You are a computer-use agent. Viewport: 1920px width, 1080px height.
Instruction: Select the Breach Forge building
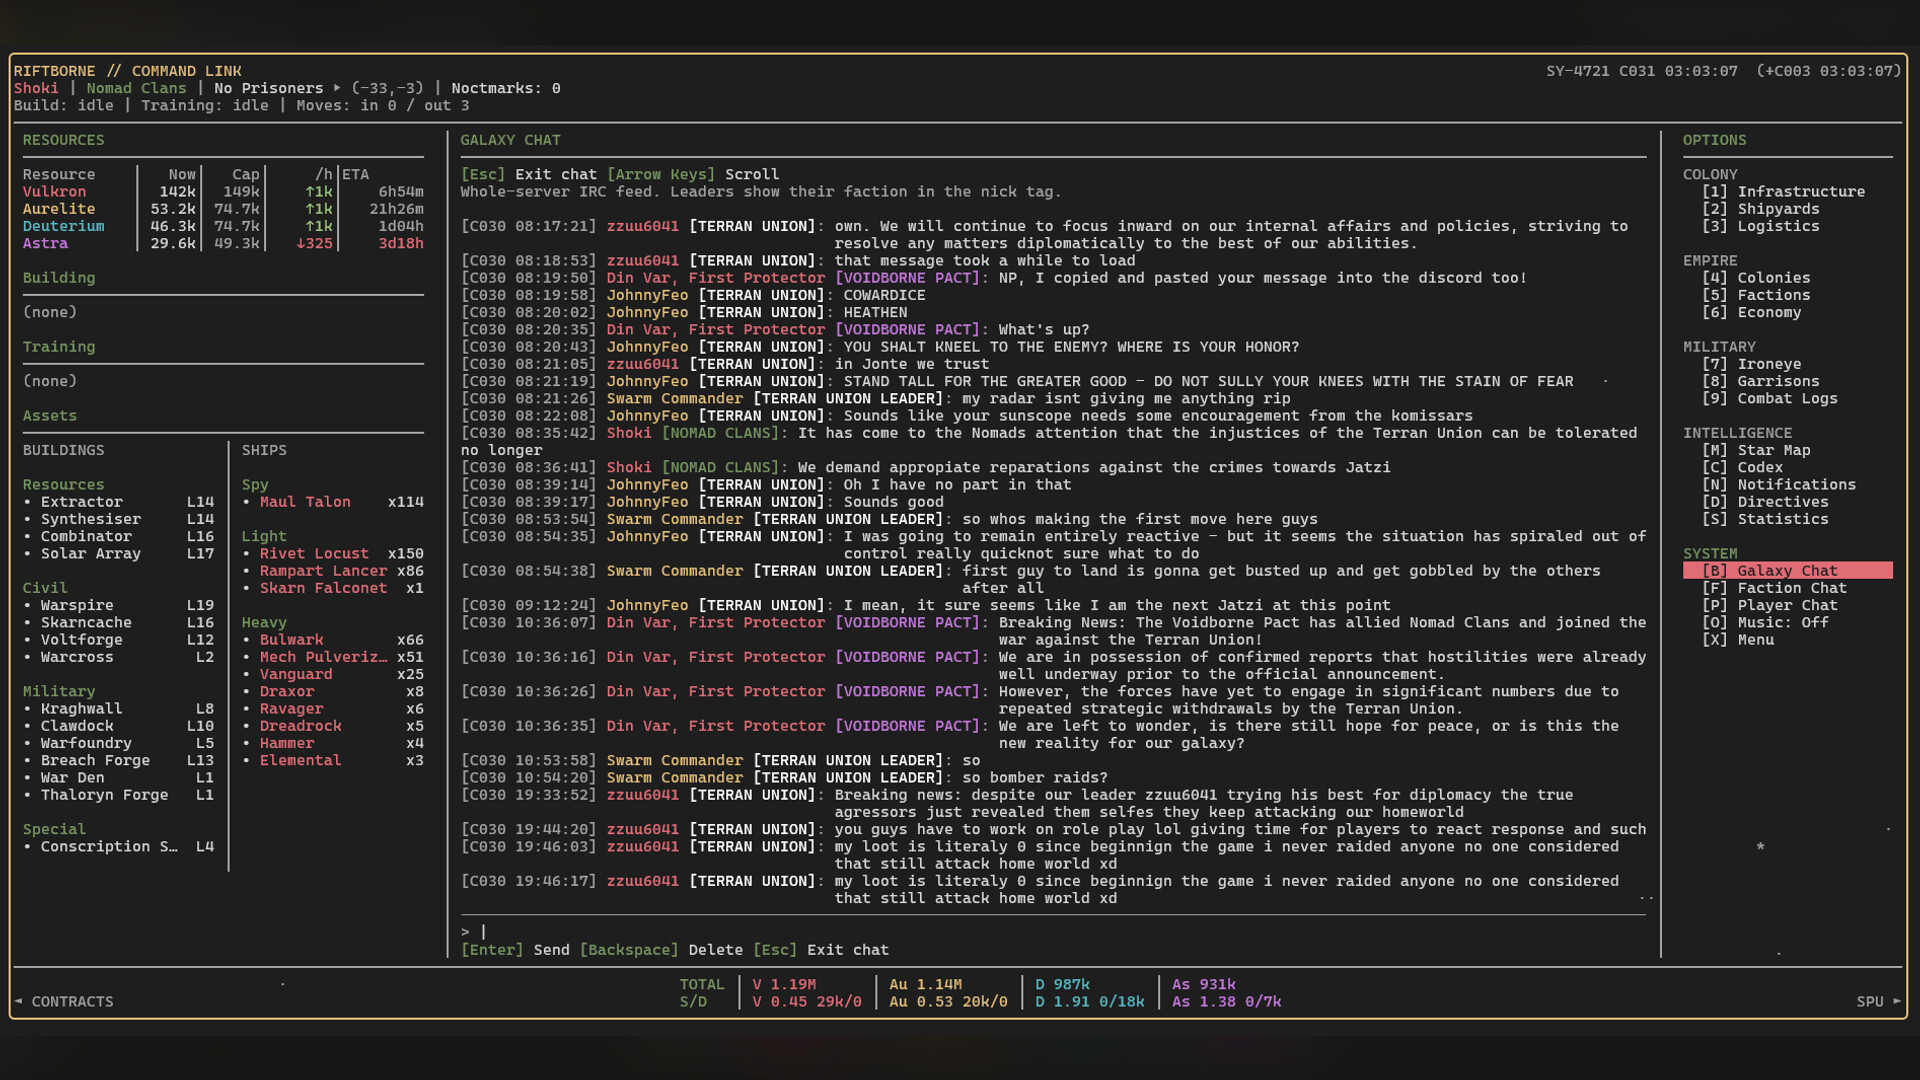[119, 760]
